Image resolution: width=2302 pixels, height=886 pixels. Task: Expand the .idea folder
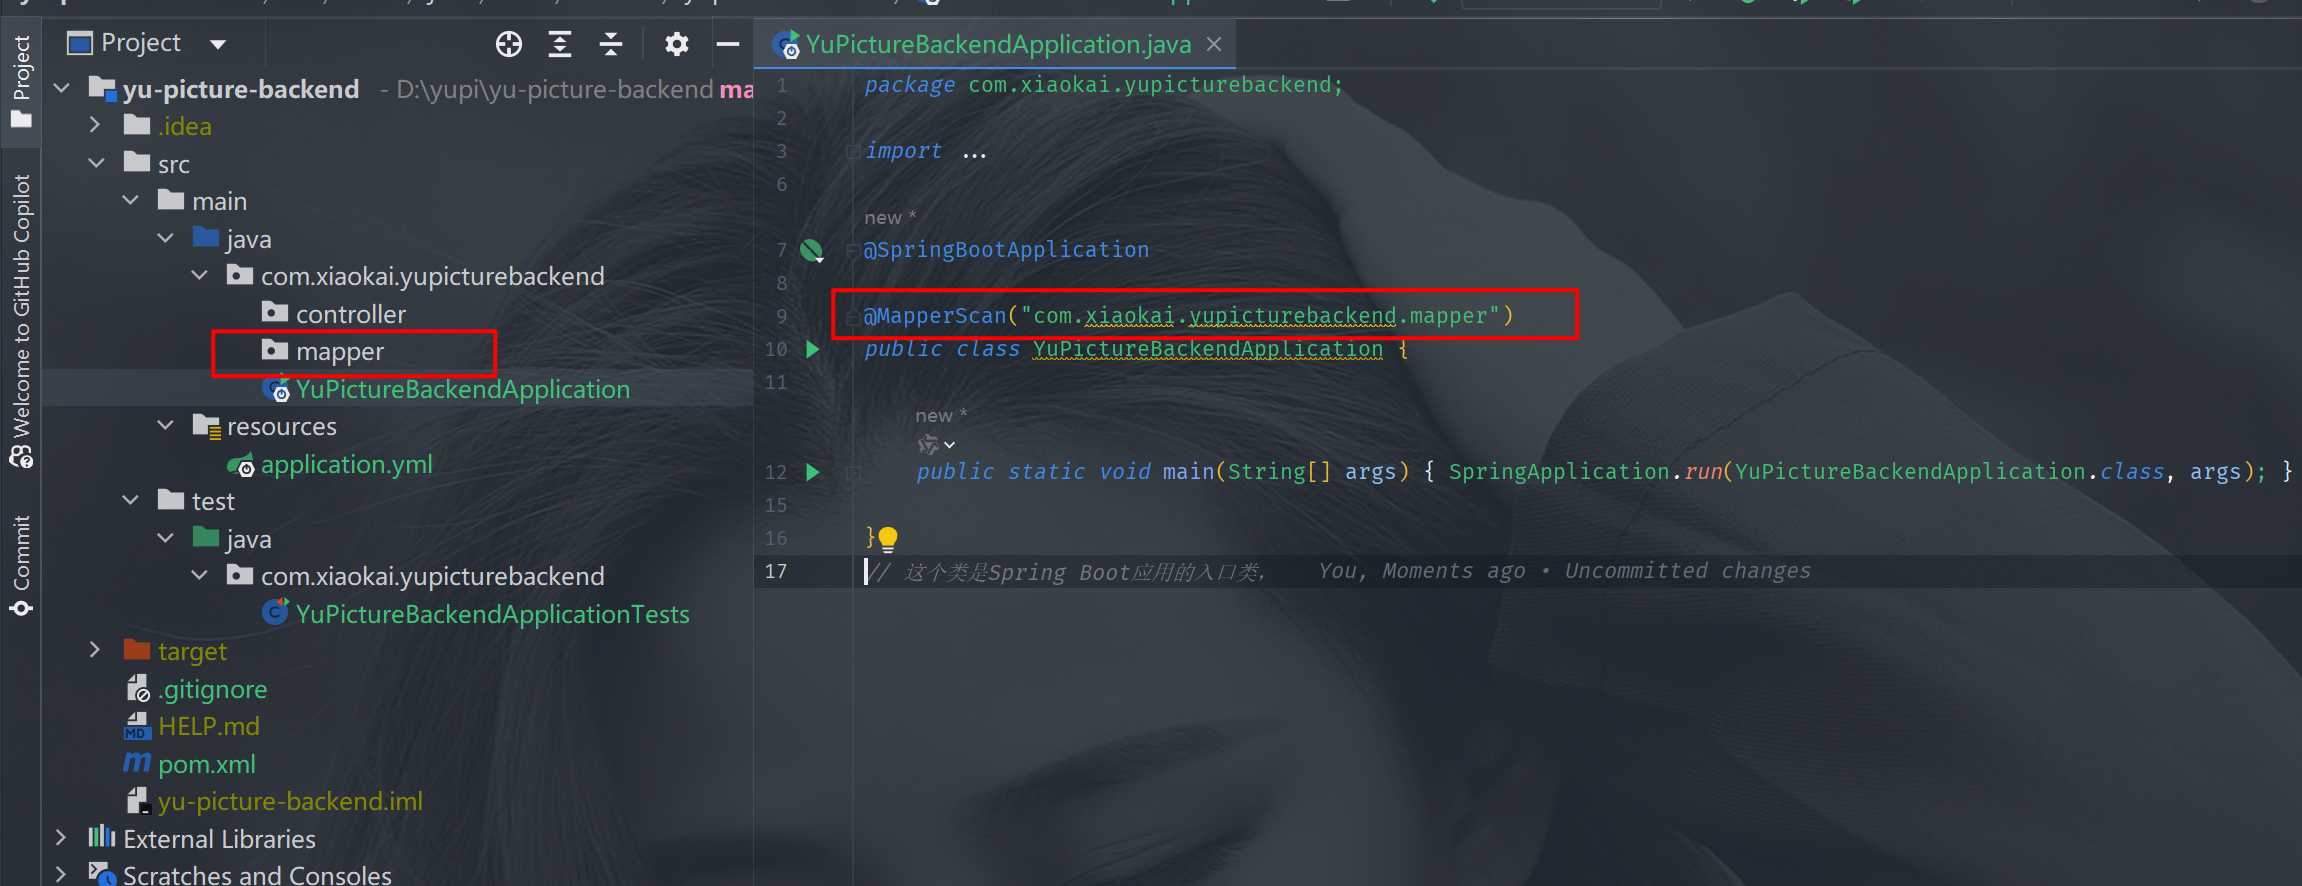[95, 126]
